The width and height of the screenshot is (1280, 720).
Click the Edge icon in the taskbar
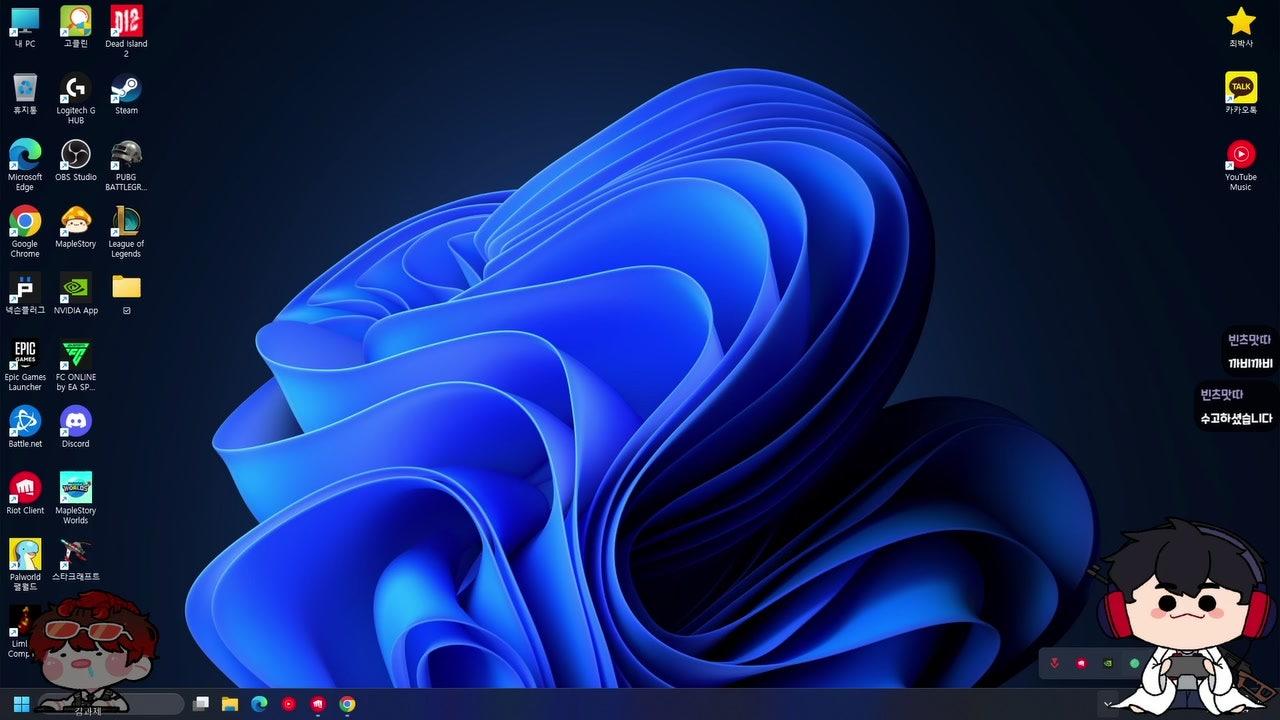coord(259,704)
